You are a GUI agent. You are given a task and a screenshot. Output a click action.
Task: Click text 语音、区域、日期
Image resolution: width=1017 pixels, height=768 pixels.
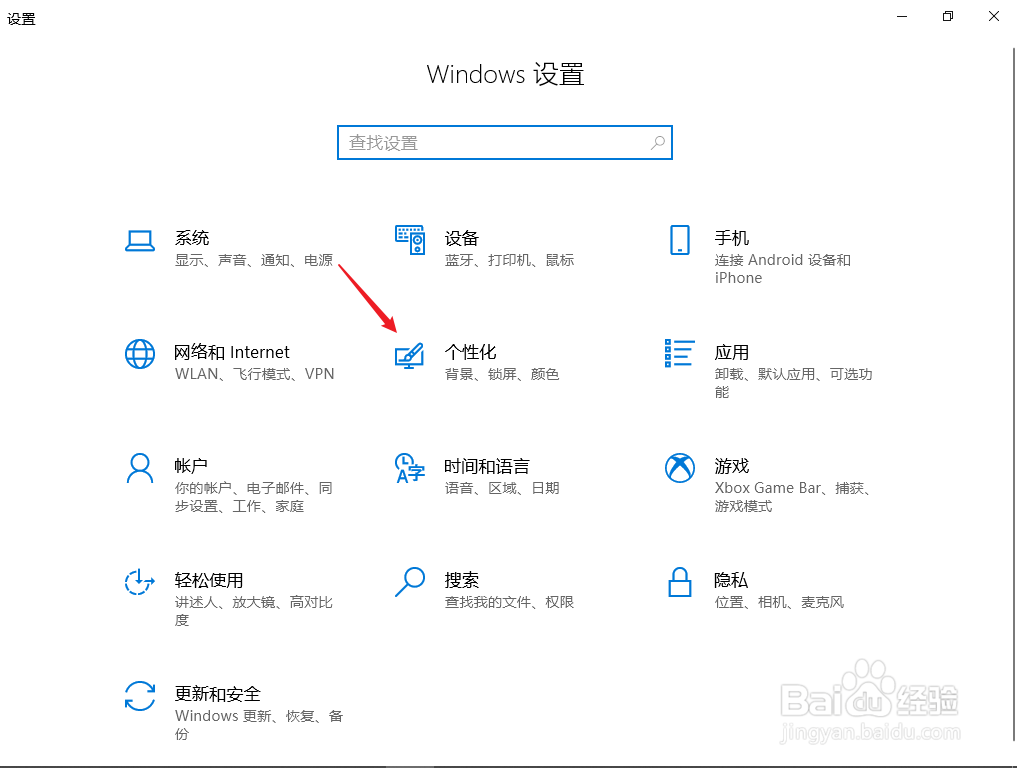pyautogui.click(x=502, y=488)
